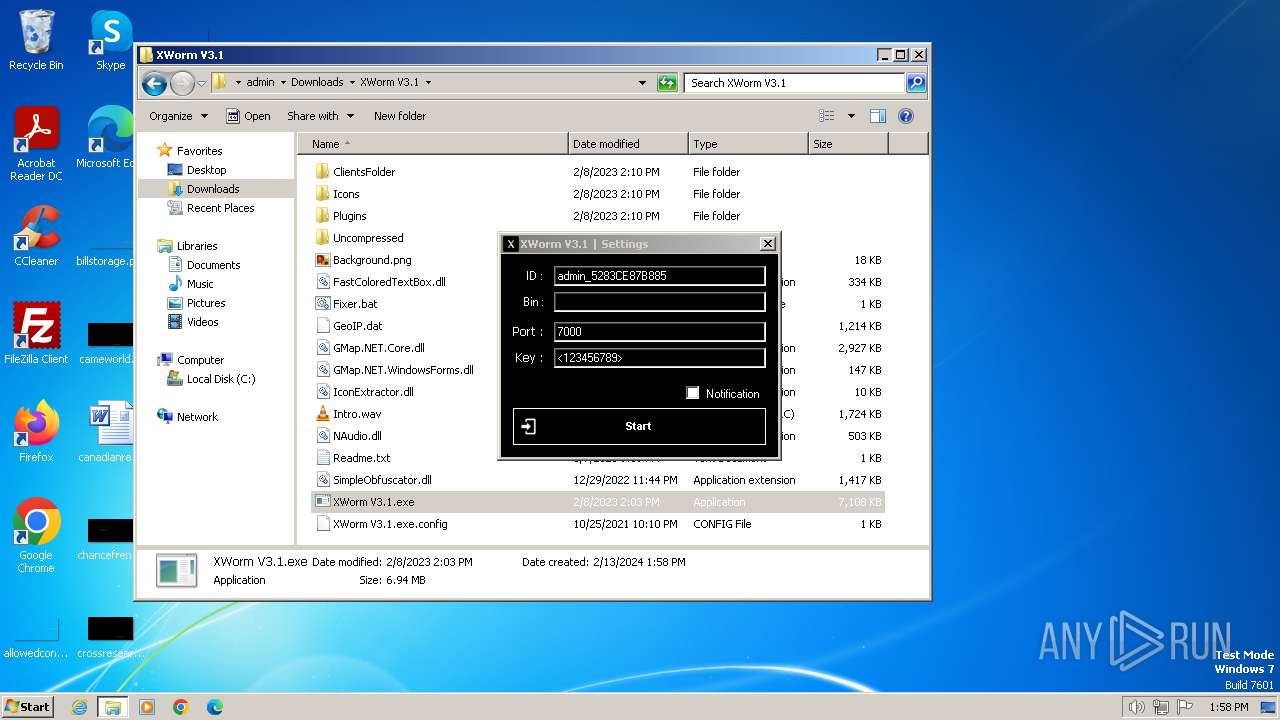The width and height of the screenshot is (1280, 720).
Task: Click the Explorer help icon
Action: point(906,116)
